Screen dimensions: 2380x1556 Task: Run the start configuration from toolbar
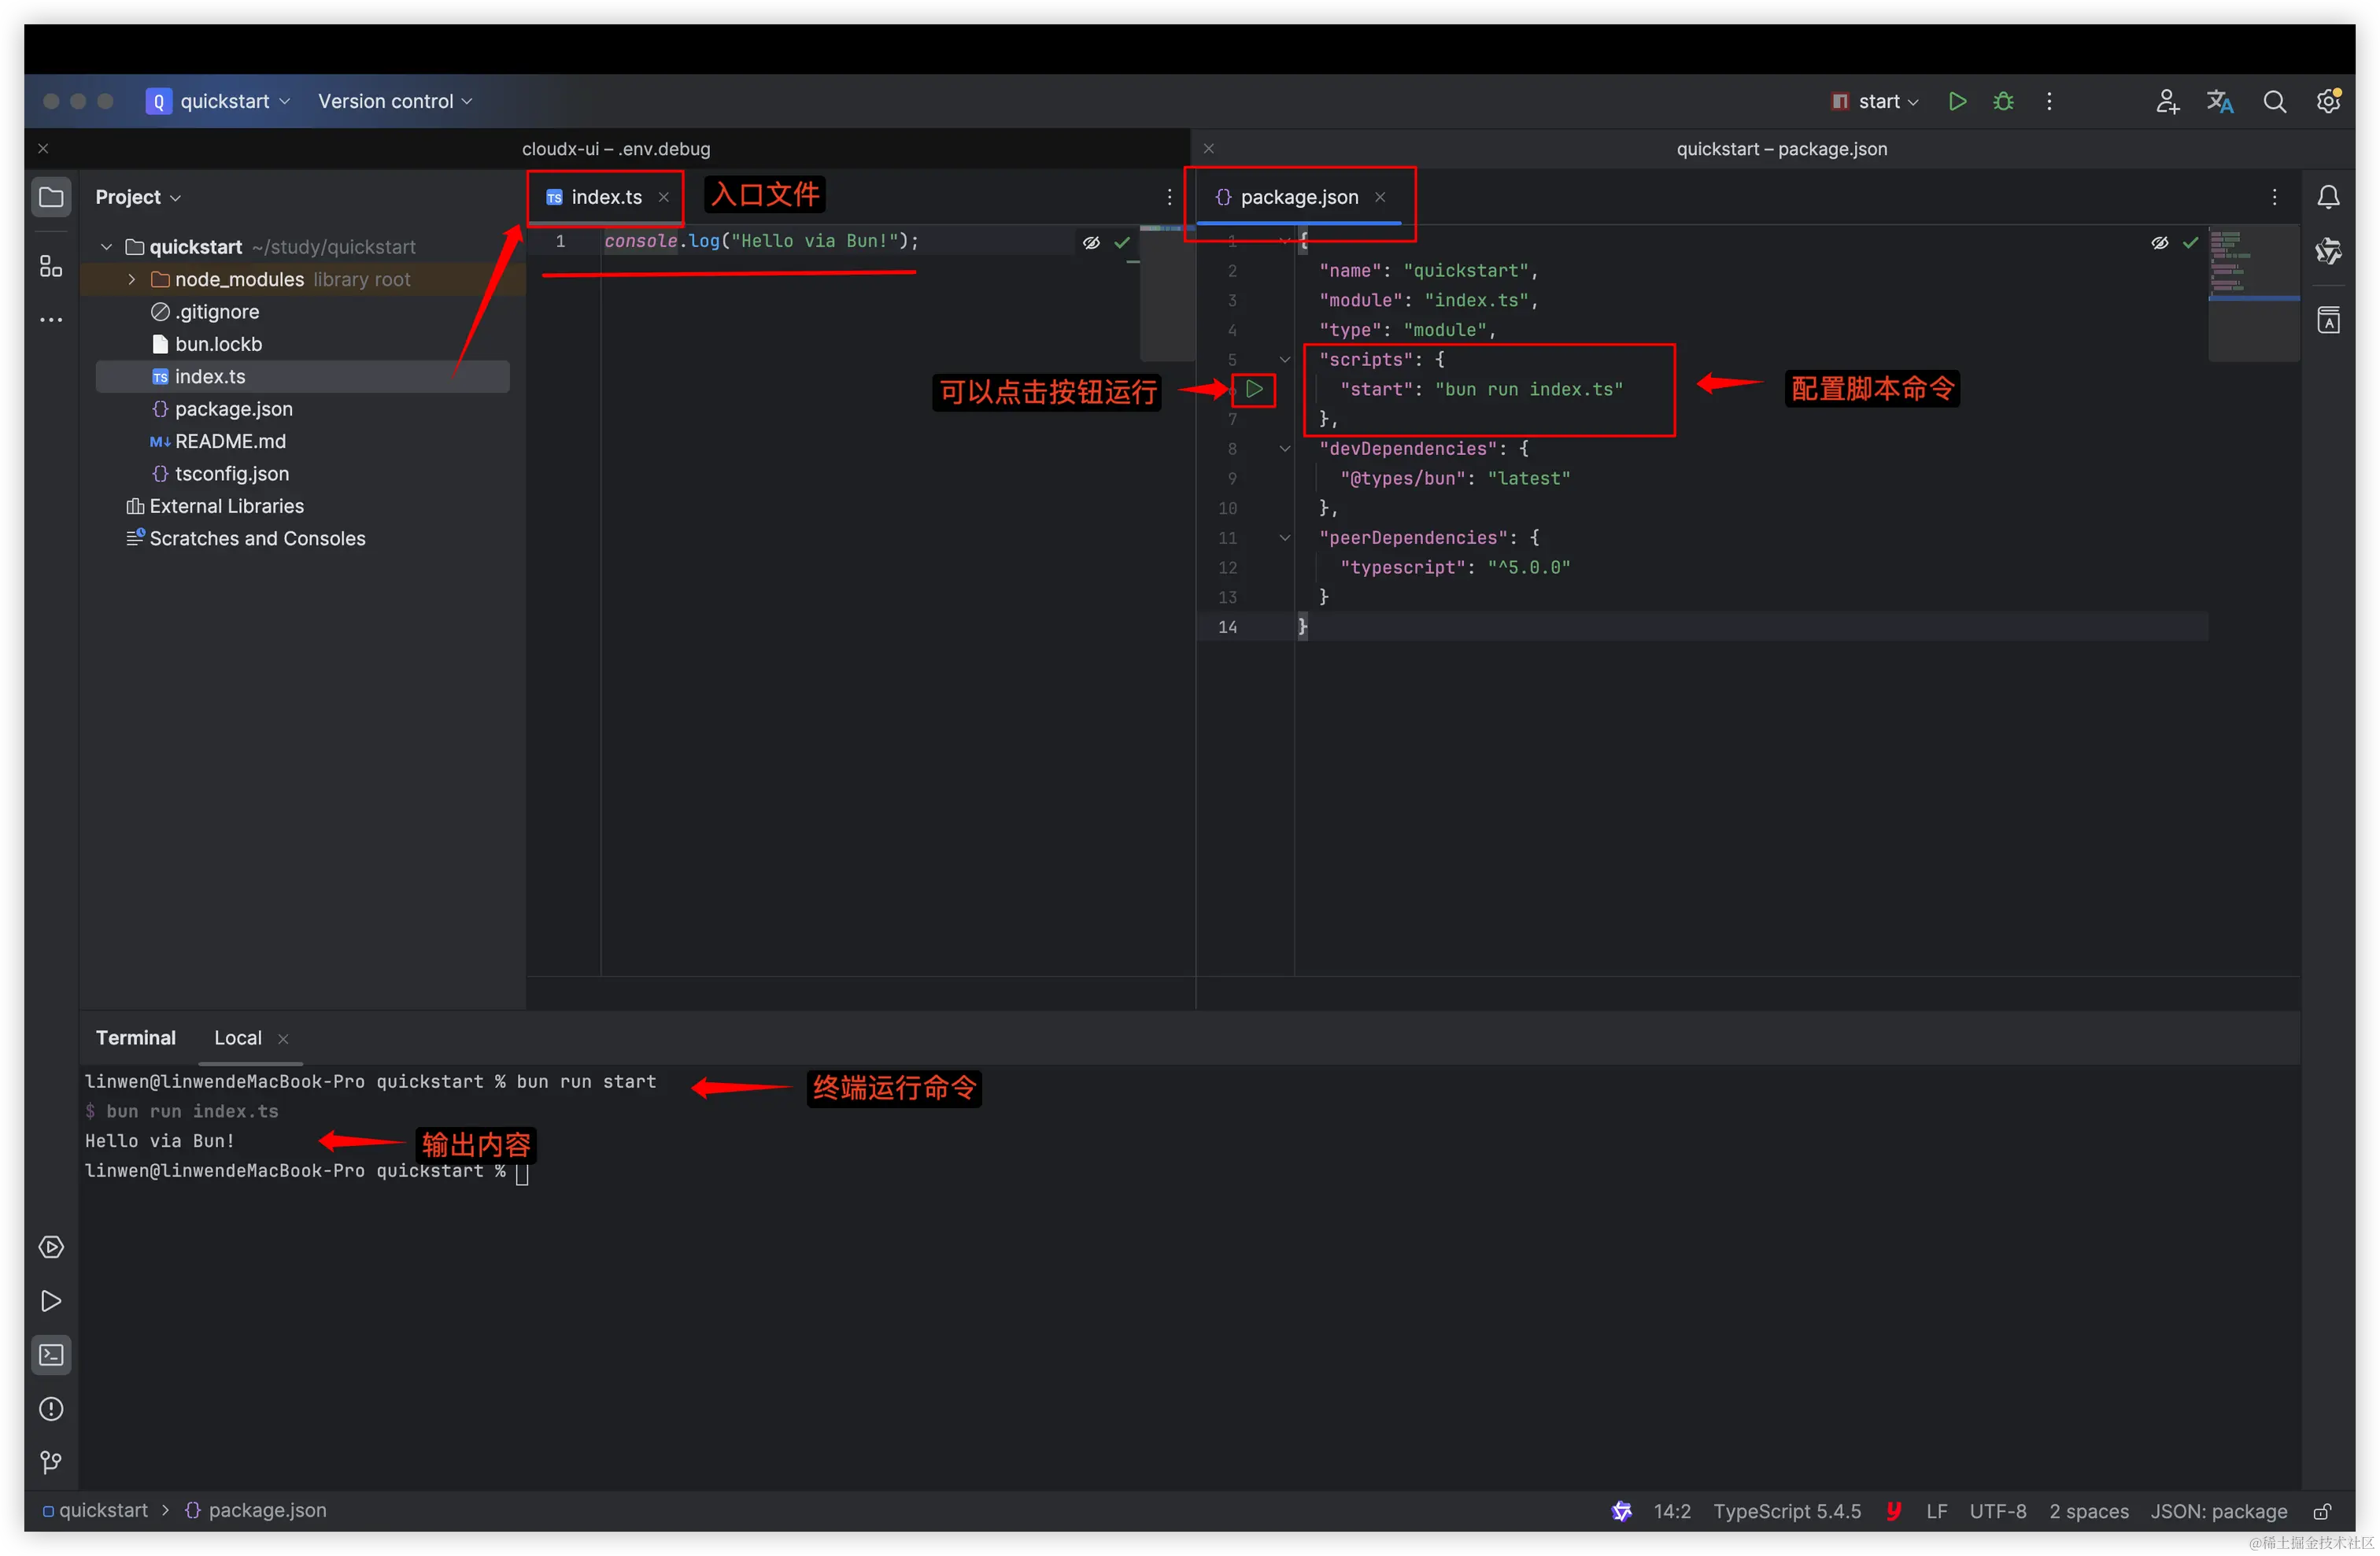pos(1957,101)
